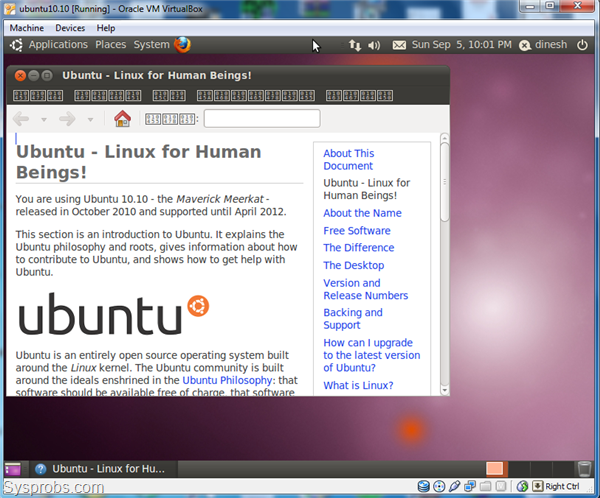
Task: Open the Trash icon in the bottom panel
Action: (x=584, y=469)
